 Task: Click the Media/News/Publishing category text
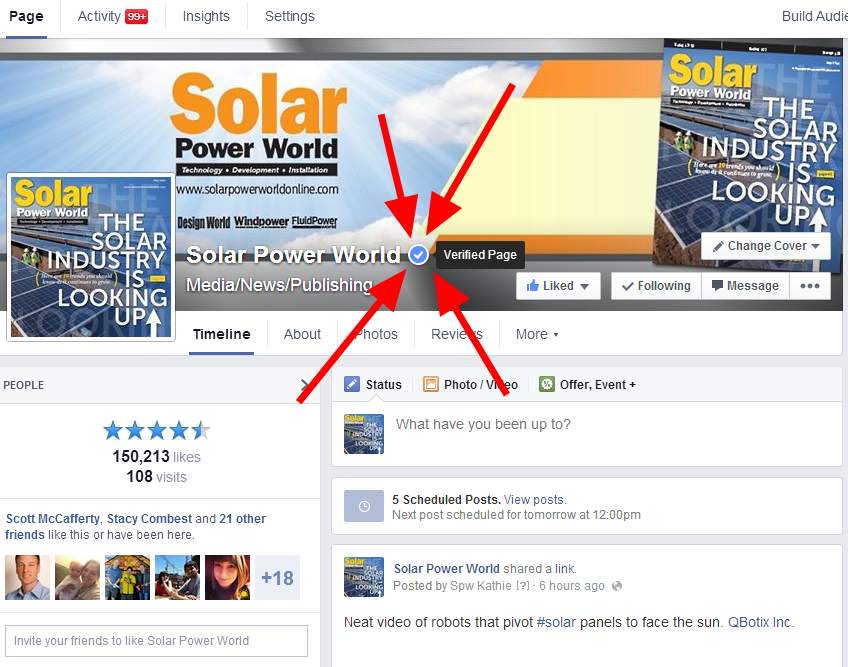[x=279, y=285]
